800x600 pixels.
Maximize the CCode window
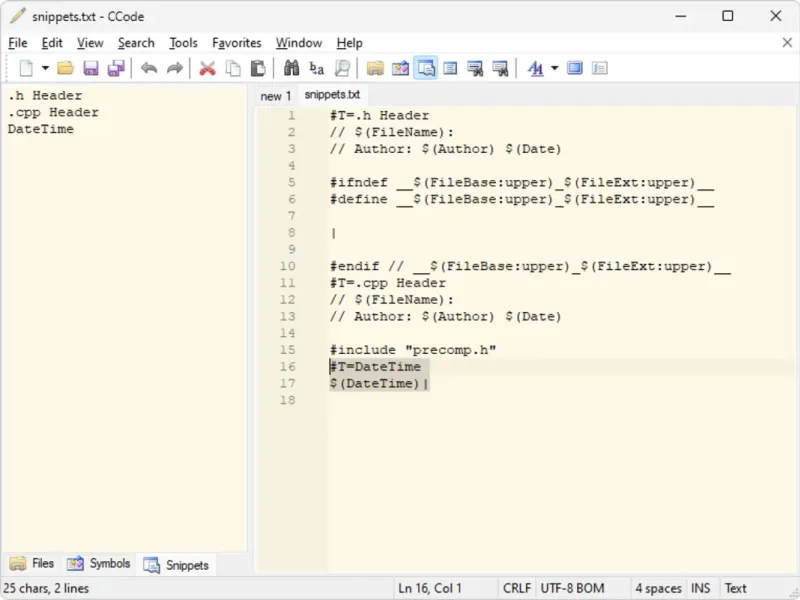tap(728, 16)
